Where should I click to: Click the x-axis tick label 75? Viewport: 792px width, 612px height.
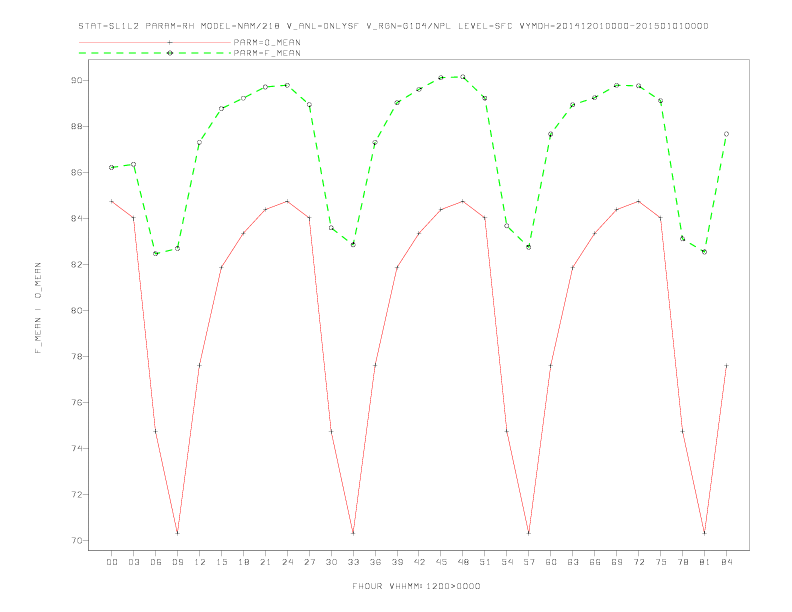pos(661,562)
